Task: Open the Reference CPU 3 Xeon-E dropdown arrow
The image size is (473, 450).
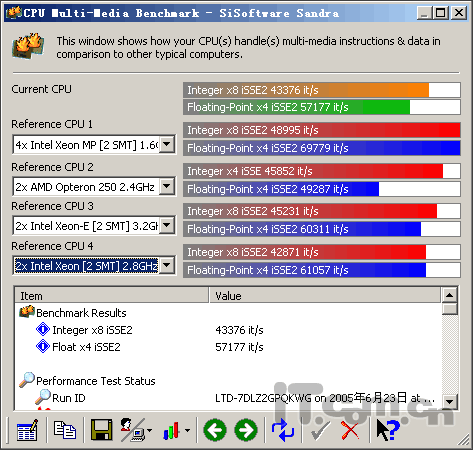Action: coord(167,225)
